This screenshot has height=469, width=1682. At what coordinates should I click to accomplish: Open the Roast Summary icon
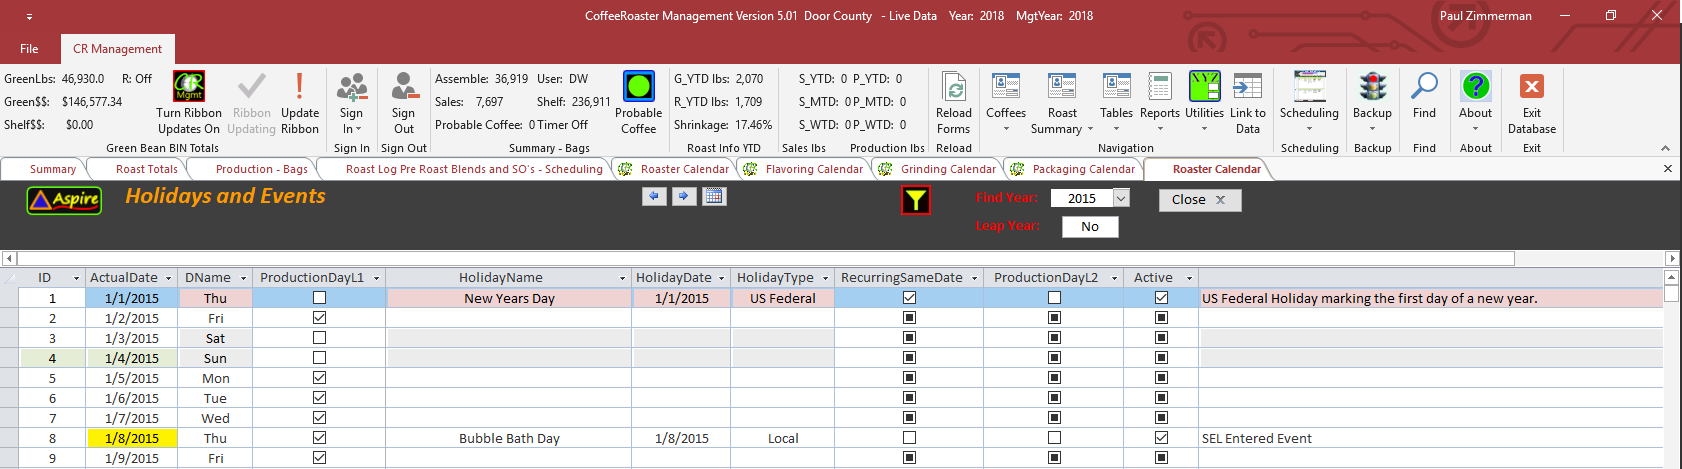point(1062,86)
